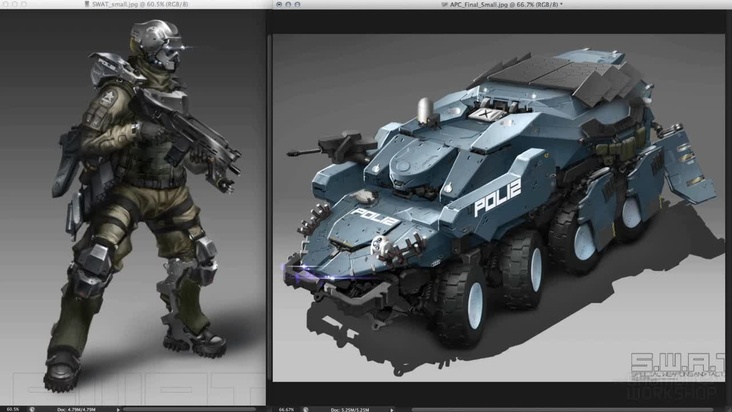Click horizontal scrollbar of APC_Final_Small window
The image size is (732, 412).
[x=550, y=408]
